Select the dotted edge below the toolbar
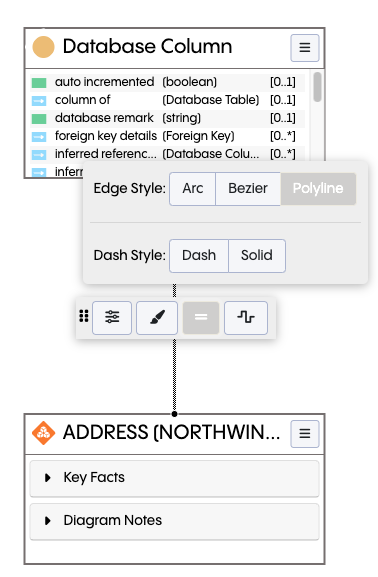Screen dimensions: 378x577 pos(174,374)
